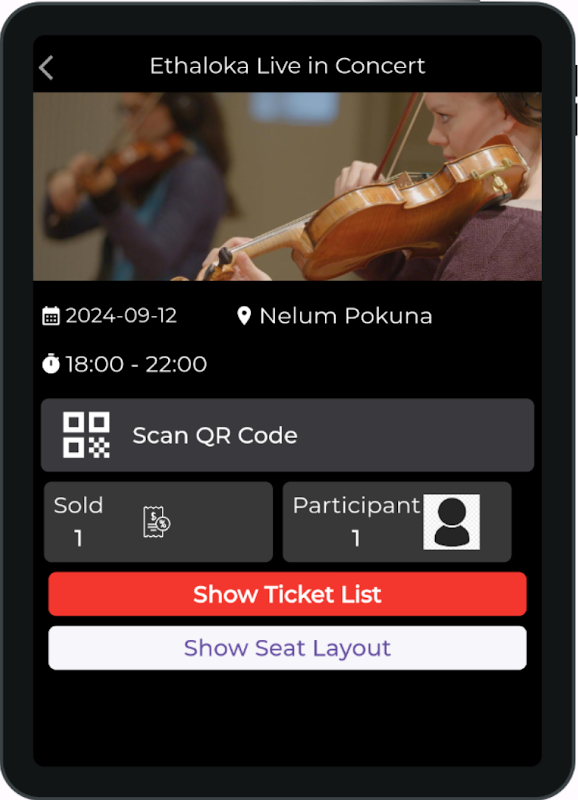Go back using the left chevron arrow
The height and width of the screenshot is (800, 578).
tap(46, 68)
